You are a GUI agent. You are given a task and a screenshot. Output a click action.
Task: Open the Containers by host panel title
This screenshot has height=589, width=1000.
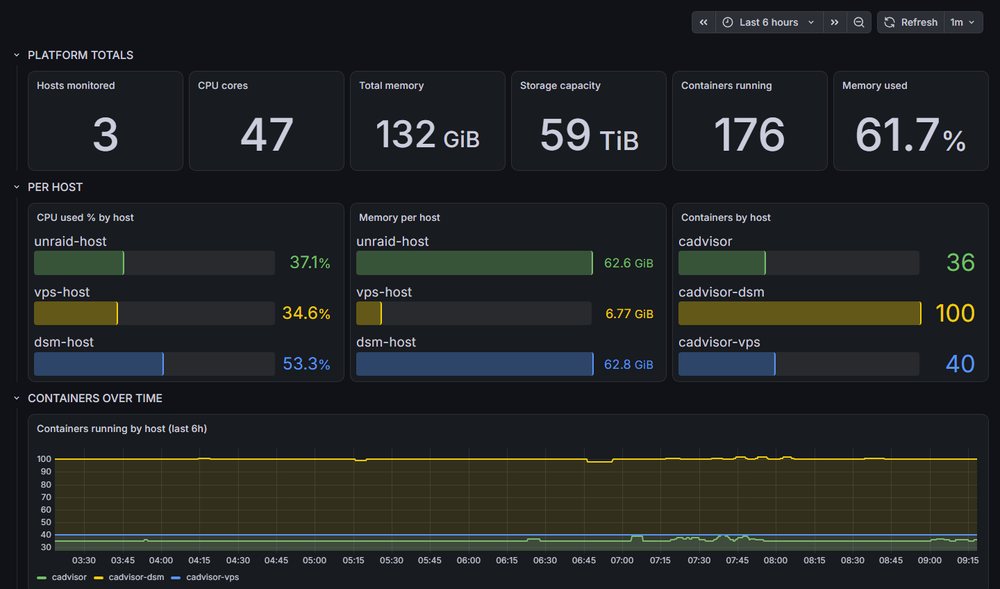pyautogui.click(x=726, y=217)
